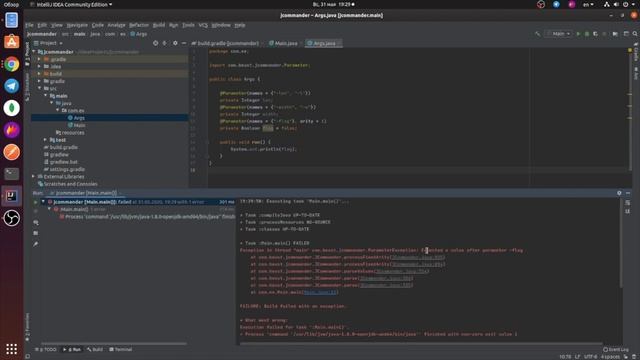
Task: Open Main.java link in stack trace
Action: click(320, 292)
